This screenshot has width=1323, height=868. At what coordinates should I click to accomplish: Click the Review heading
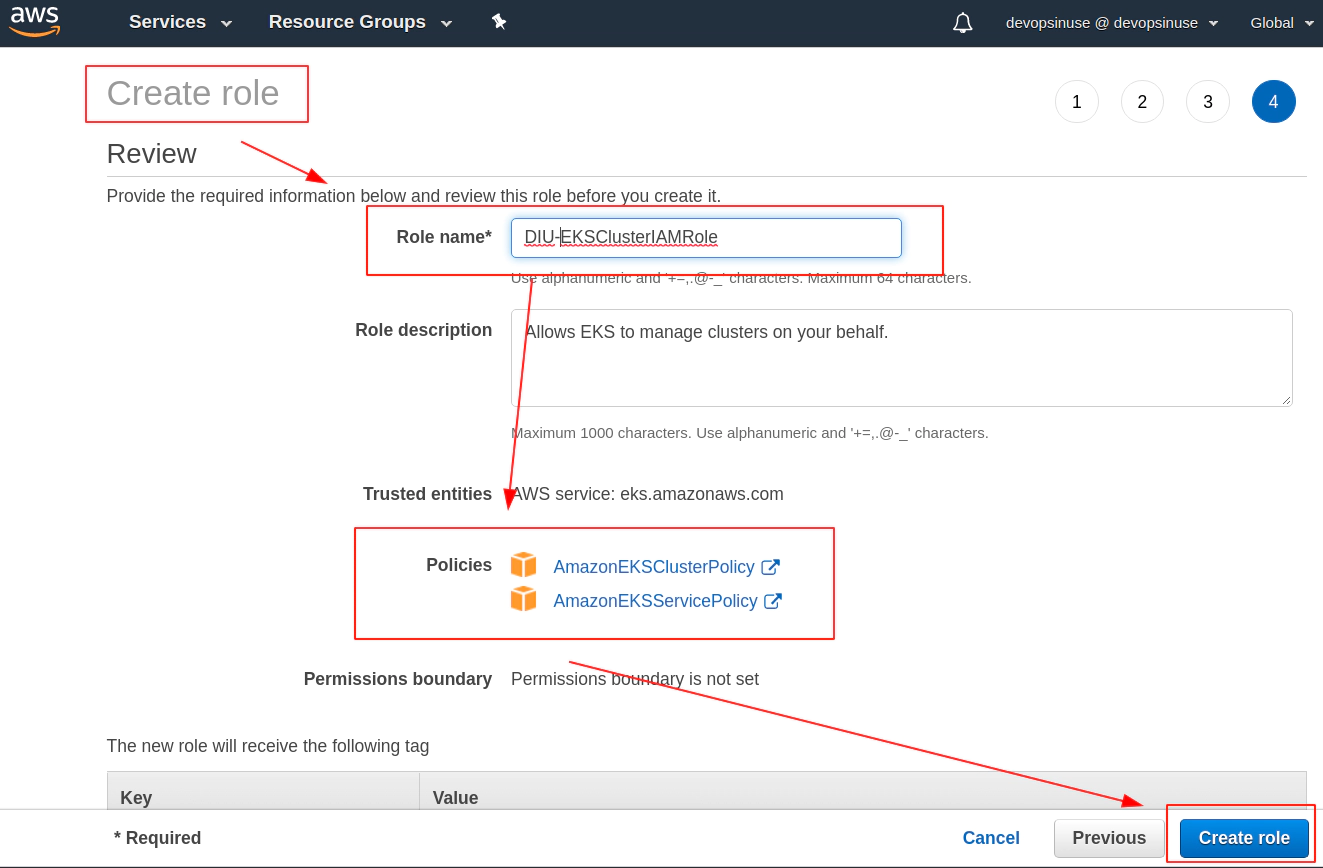(151, 154)
